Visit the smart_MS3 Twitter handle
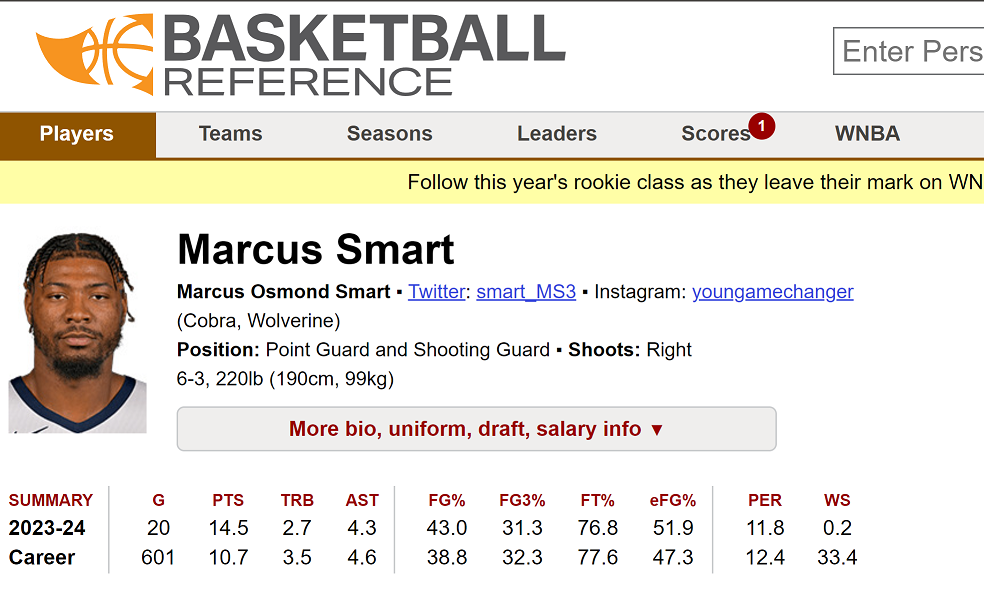Screen dimensions: 984x602 coord(526,292)
